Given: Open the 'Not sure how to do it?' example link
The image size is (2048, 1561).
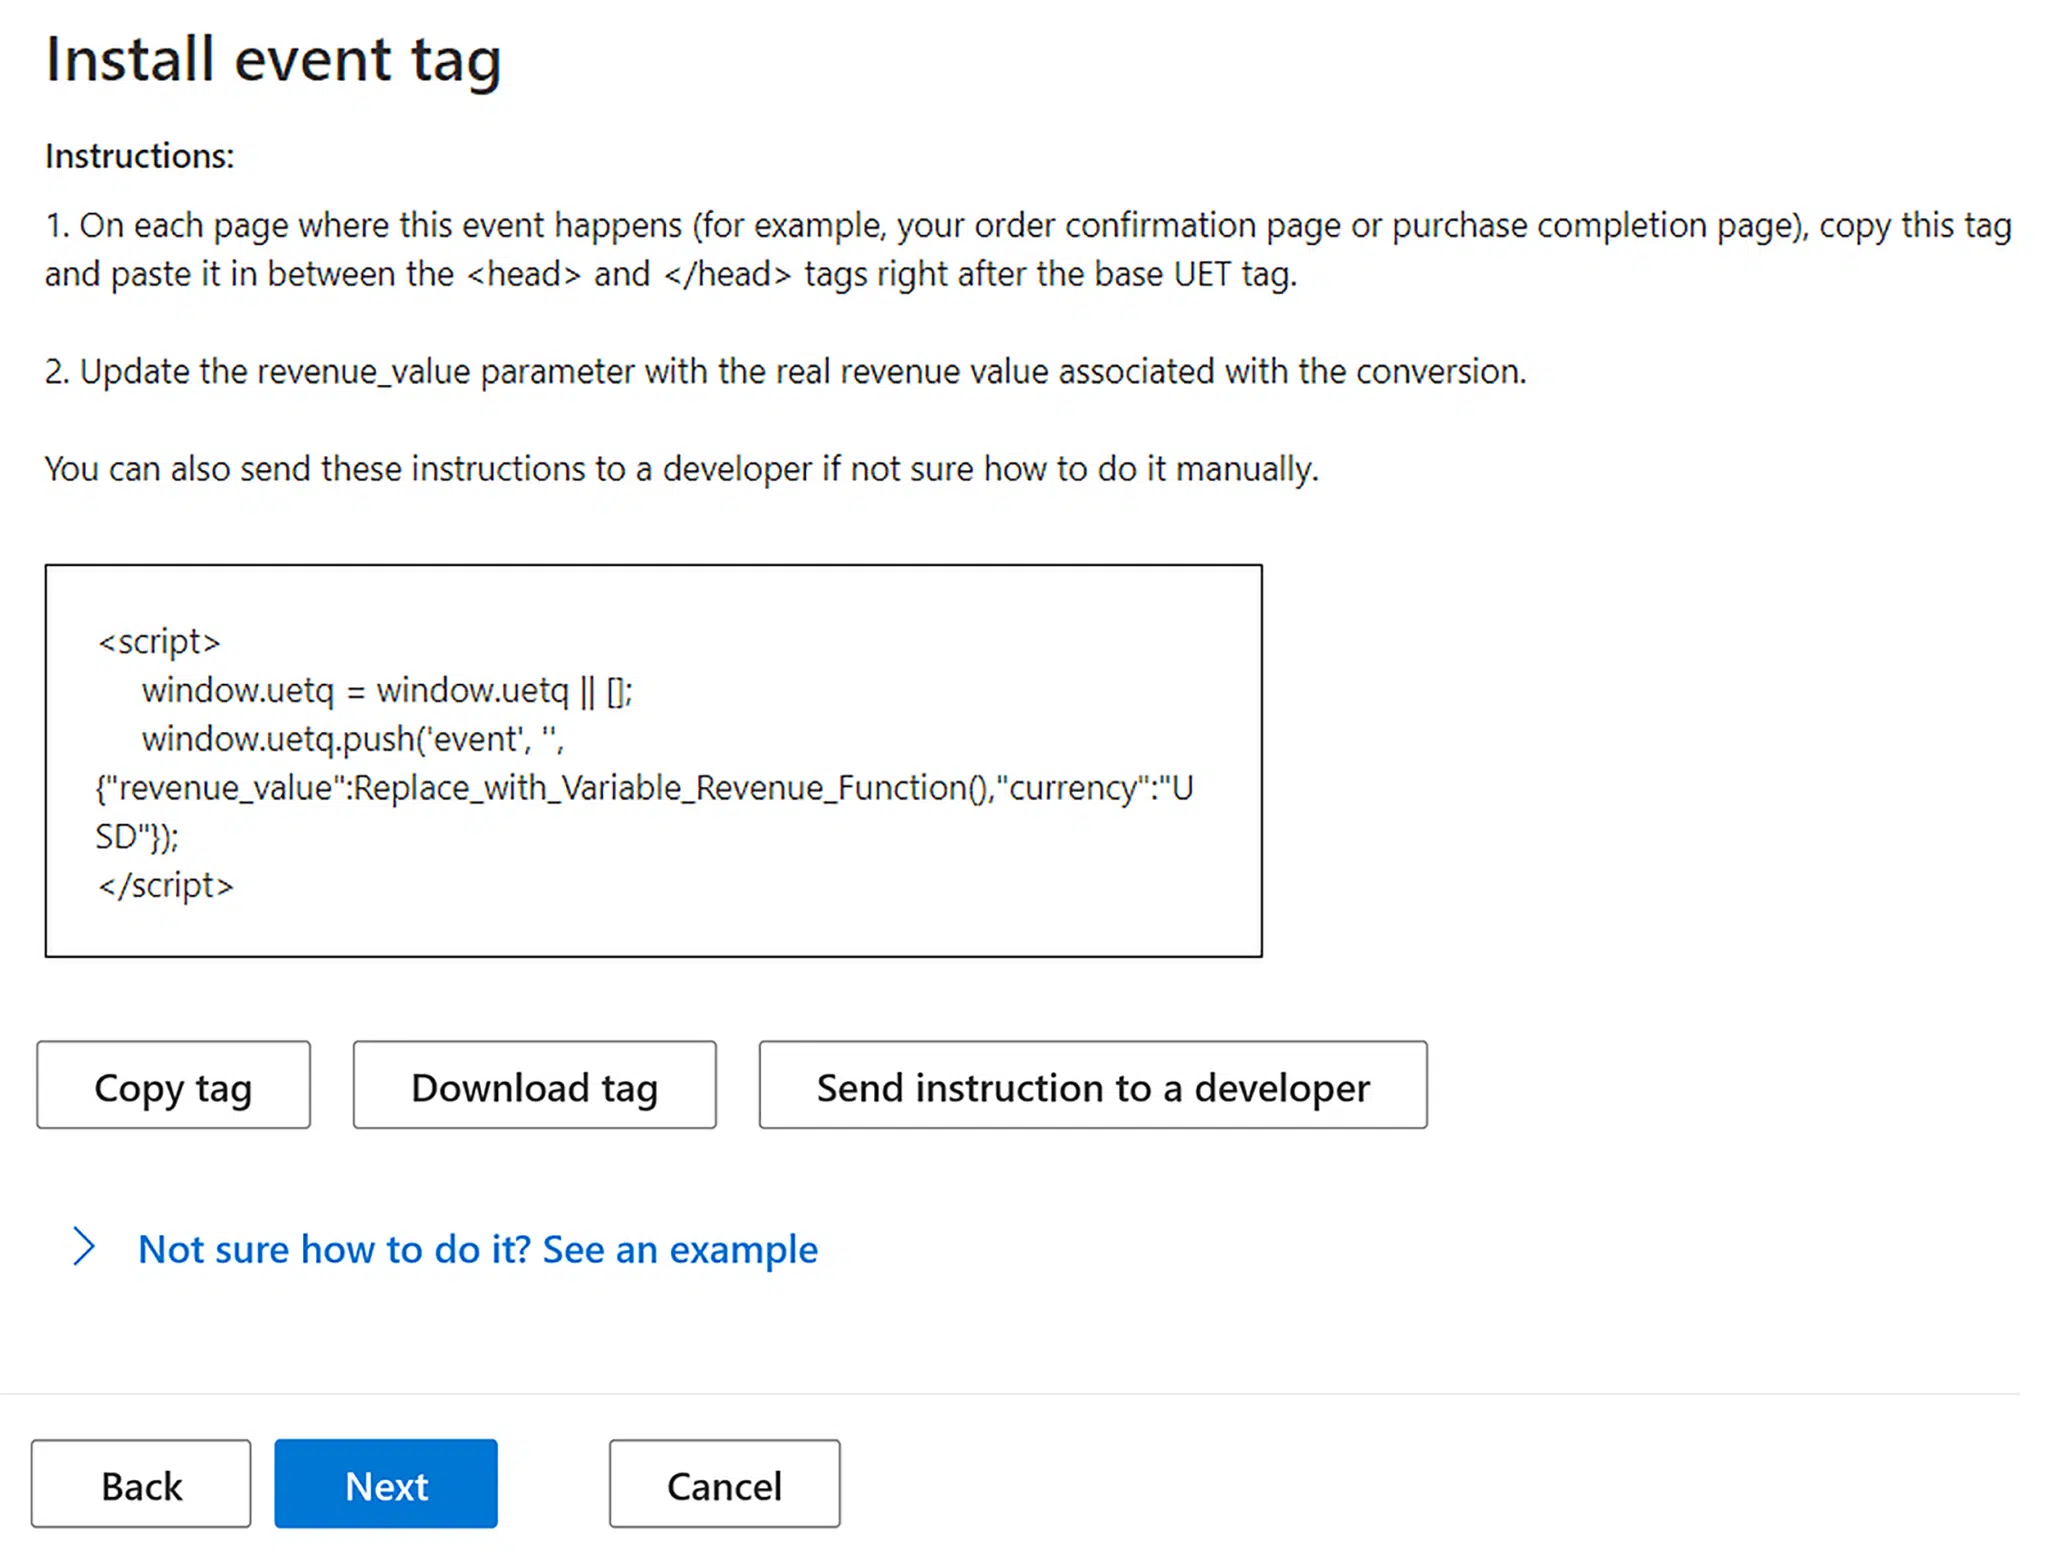Looking at the screenshot, I should pyautogui.click(x=478, y=1249).
